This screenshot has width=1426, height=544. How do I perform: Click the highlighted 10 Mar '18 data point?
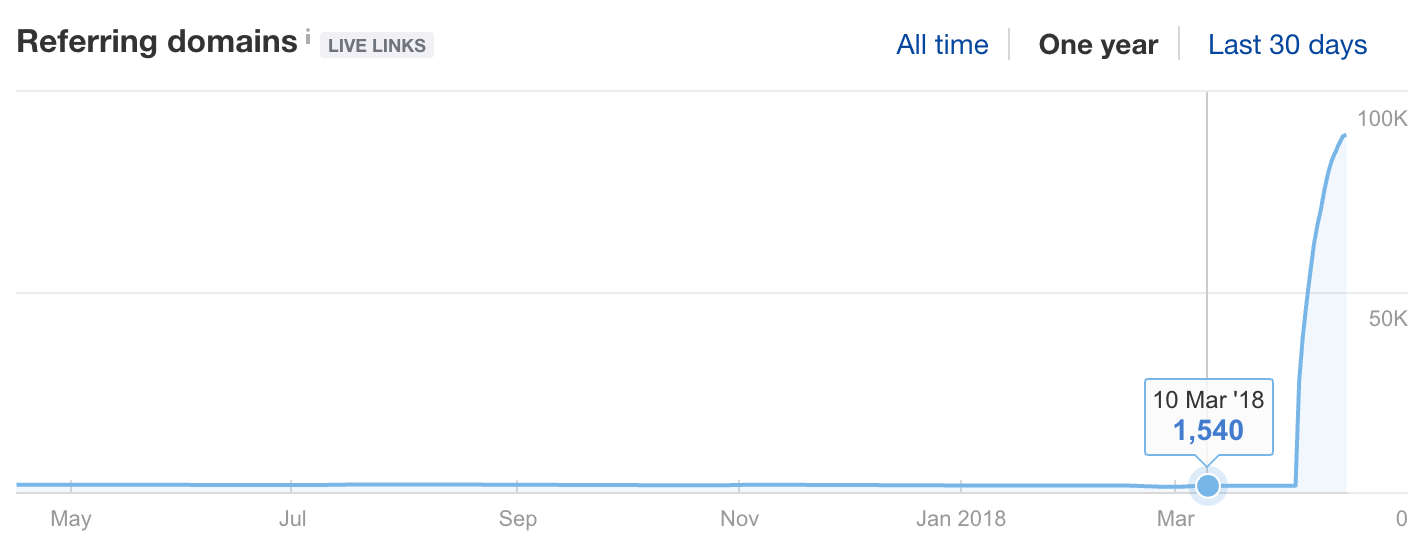click(x=1208, y=486)
